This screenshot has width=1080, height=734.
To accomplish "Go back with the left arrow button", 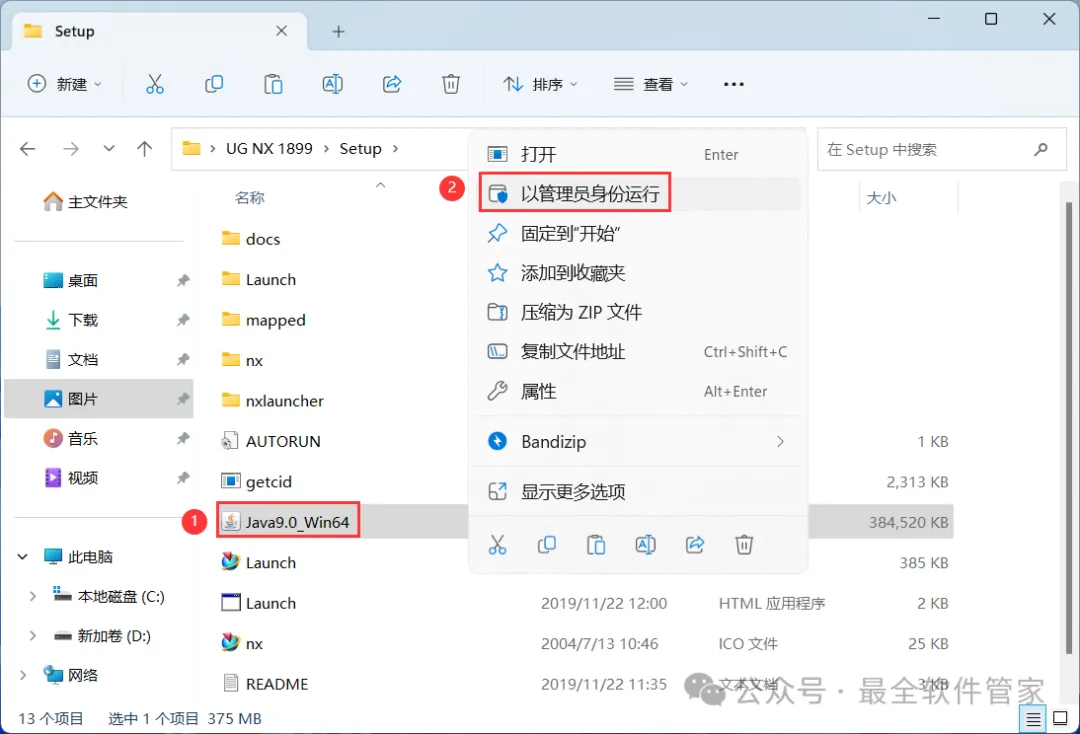I will (28, 149).
